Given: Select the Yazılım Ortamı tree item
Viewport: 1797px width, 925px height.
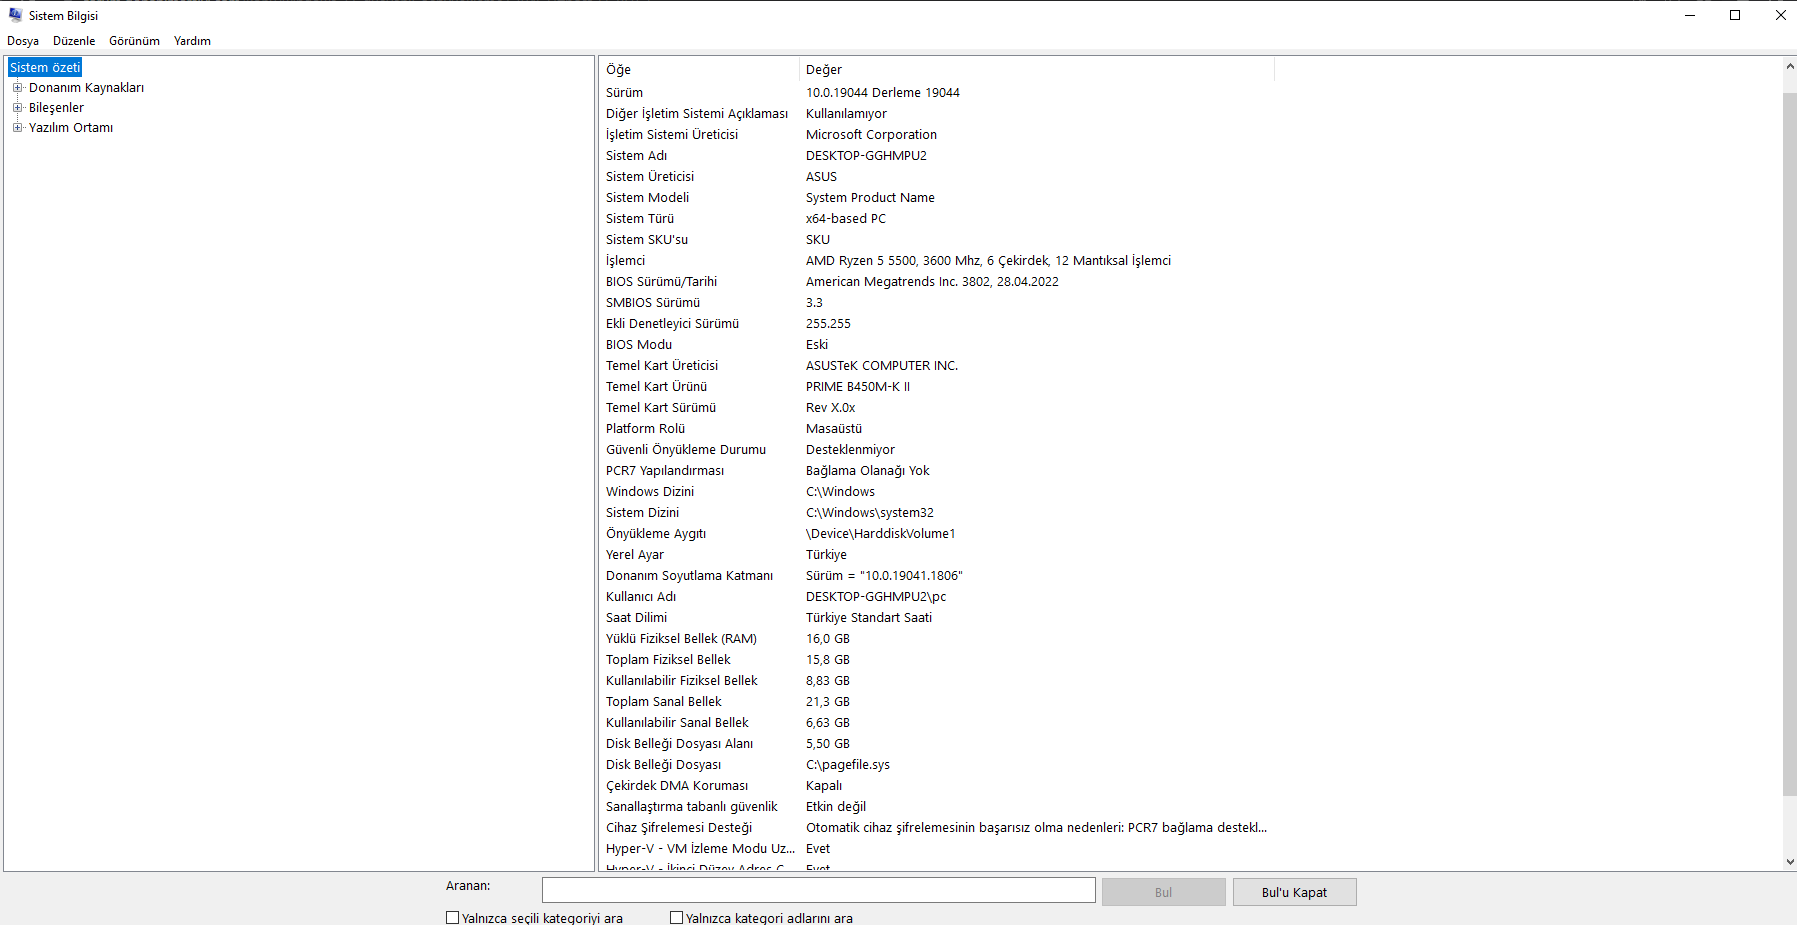Looking at the screenshot, I should (71, 128).
